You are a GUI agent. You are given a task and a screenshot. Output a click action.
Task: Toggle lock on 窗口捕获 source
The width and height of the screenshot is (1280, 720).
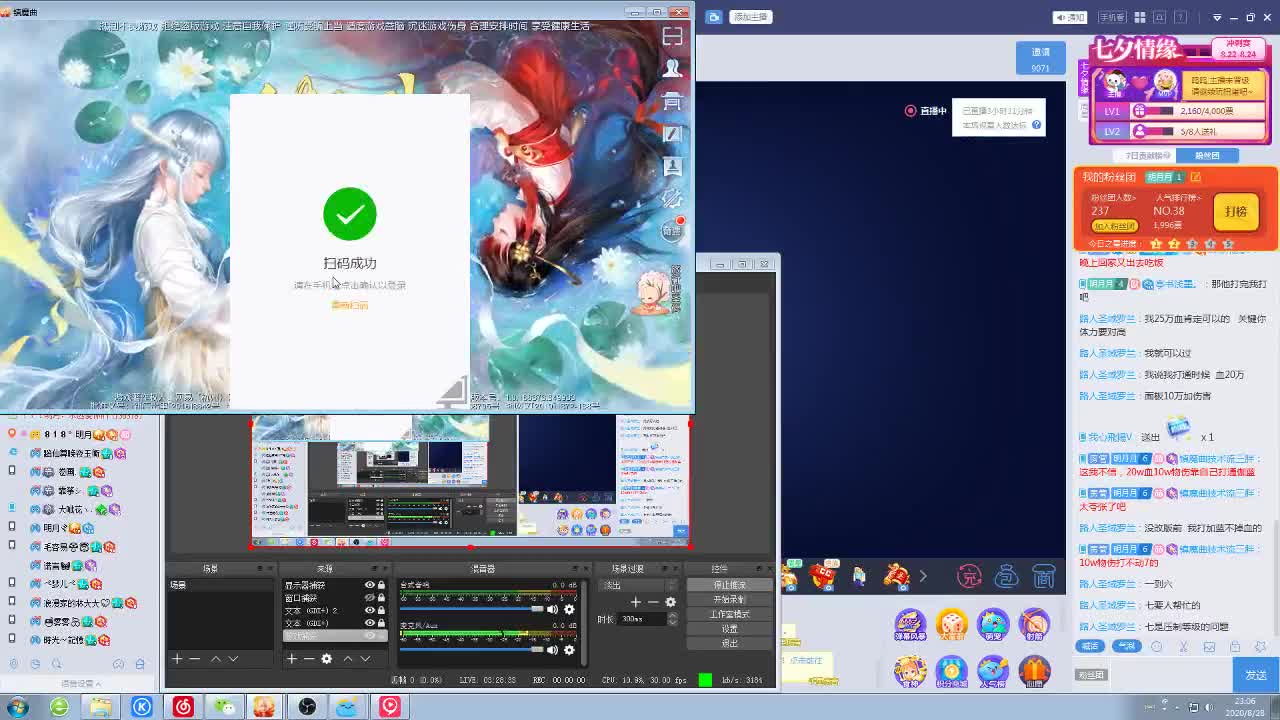(381, 598)
